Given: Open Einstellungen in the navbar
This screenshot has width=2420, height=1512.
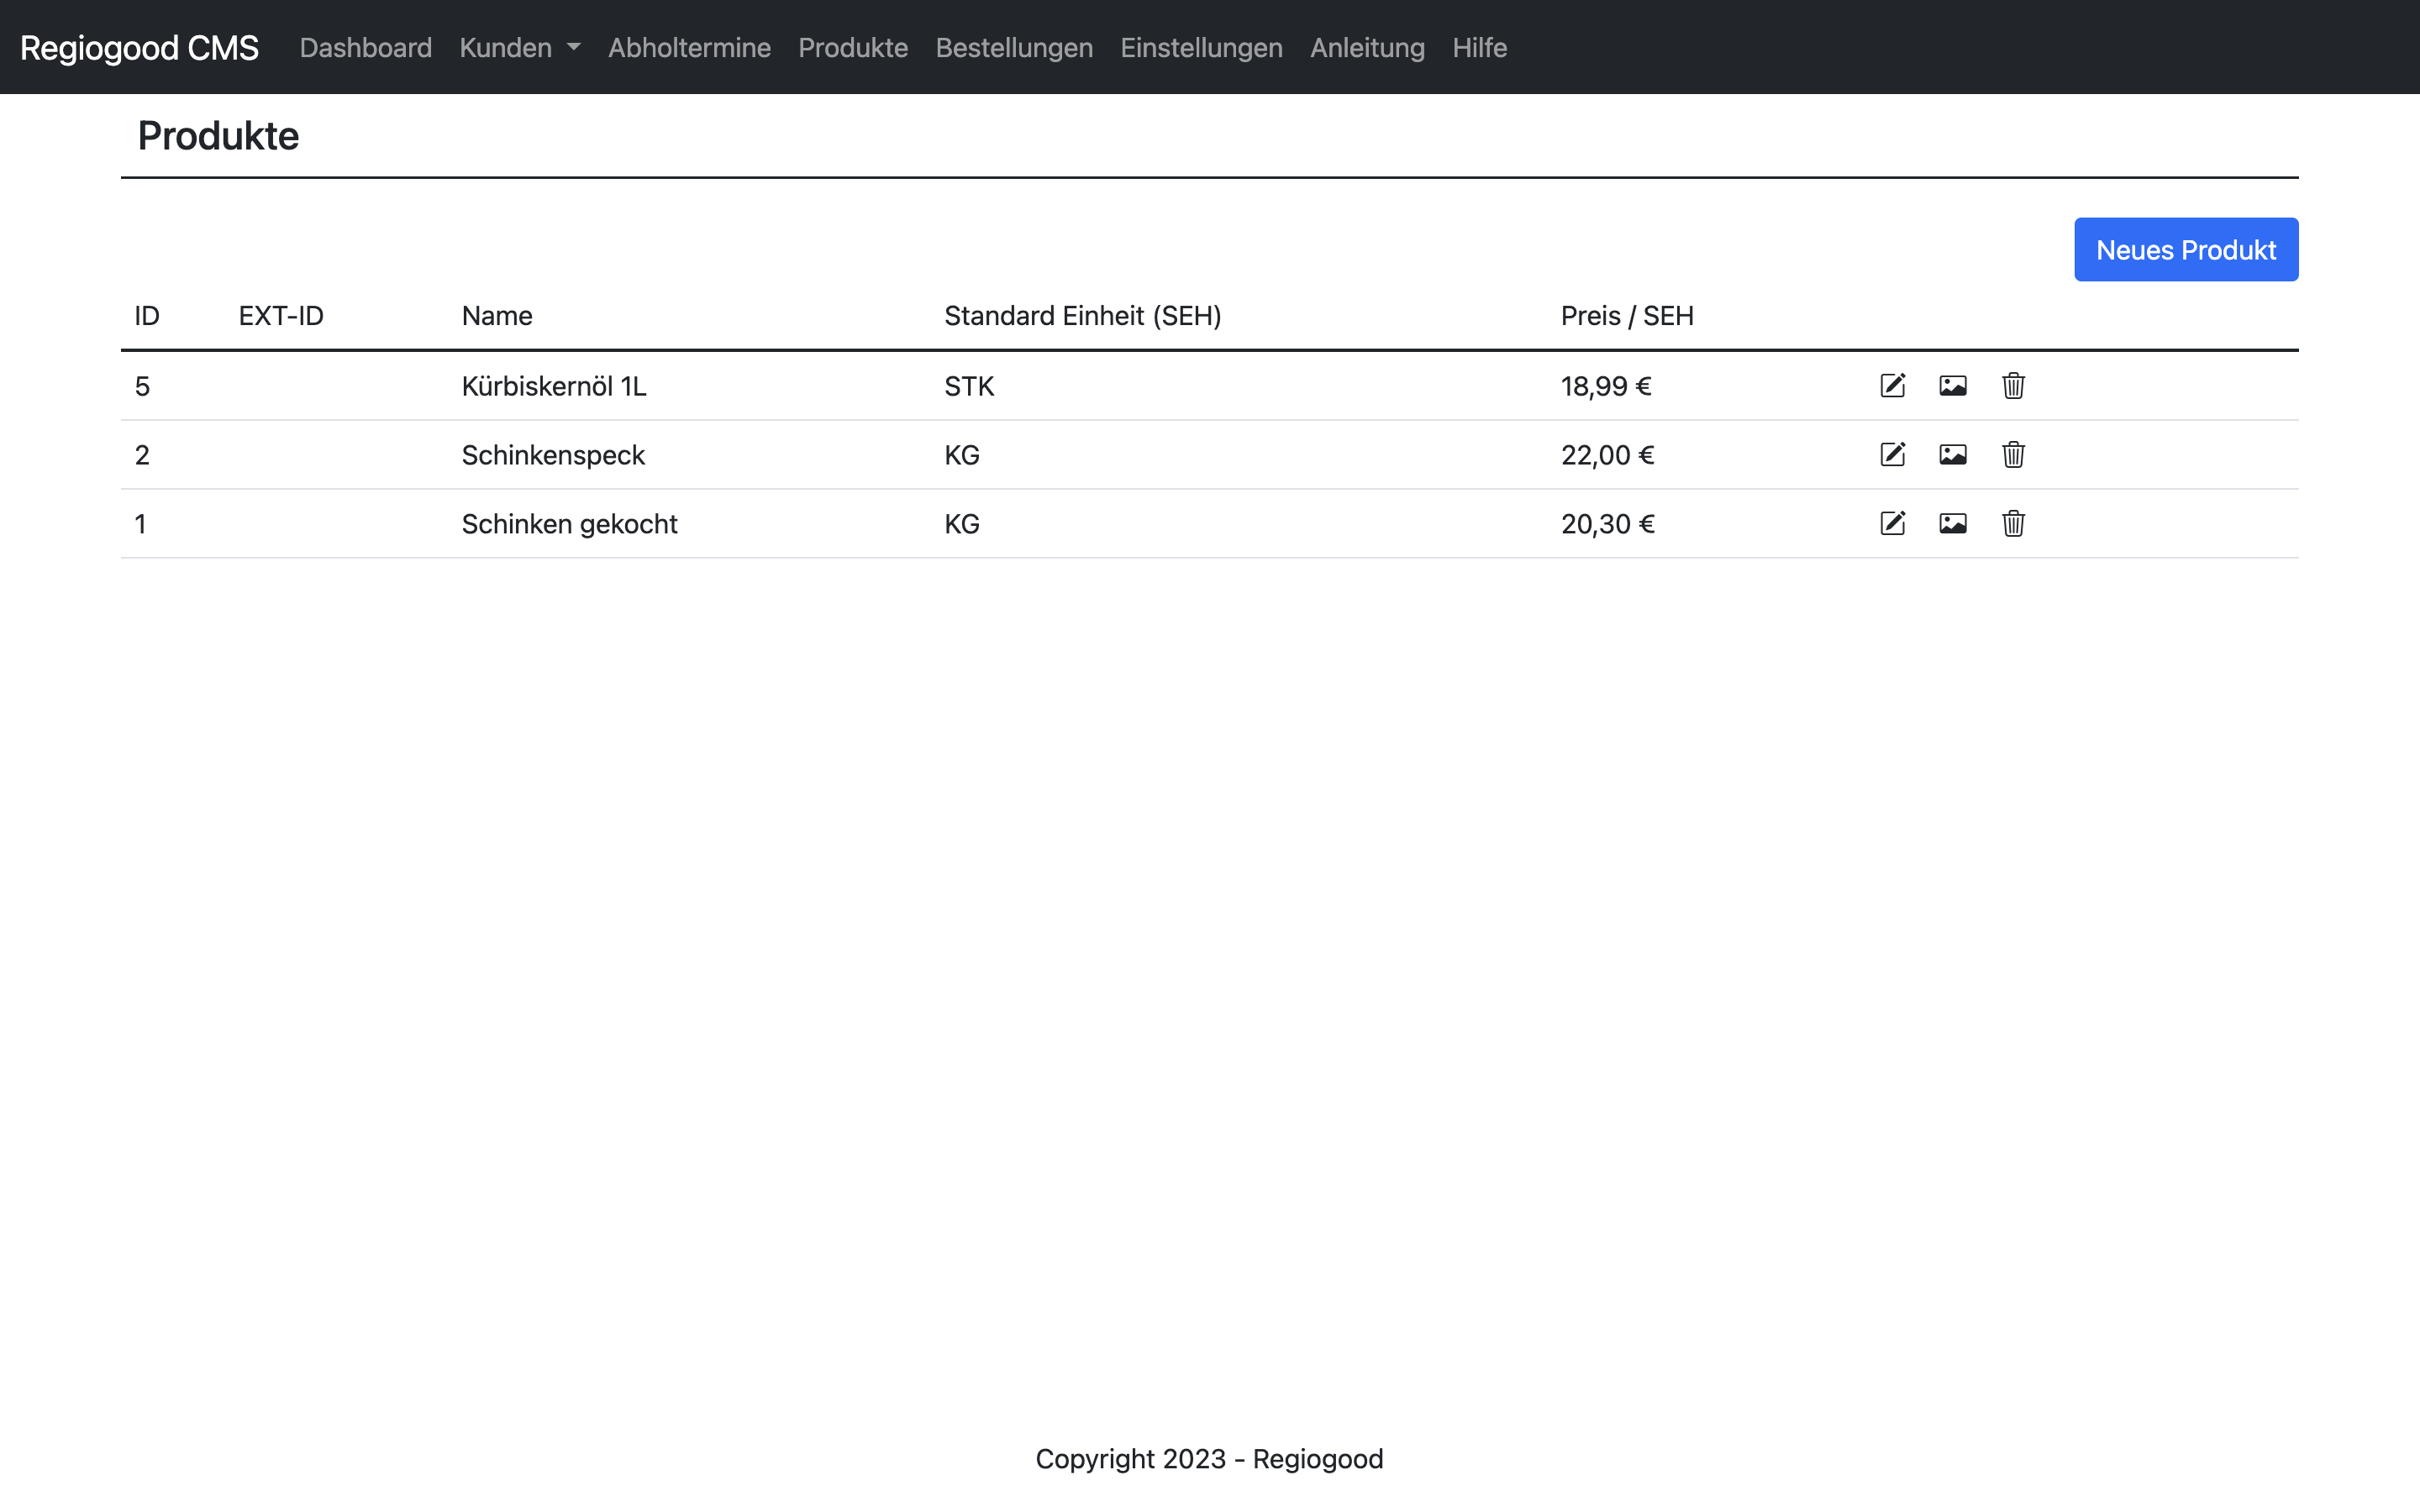Looking at the screenshot, I should [x=1200, y=48].
